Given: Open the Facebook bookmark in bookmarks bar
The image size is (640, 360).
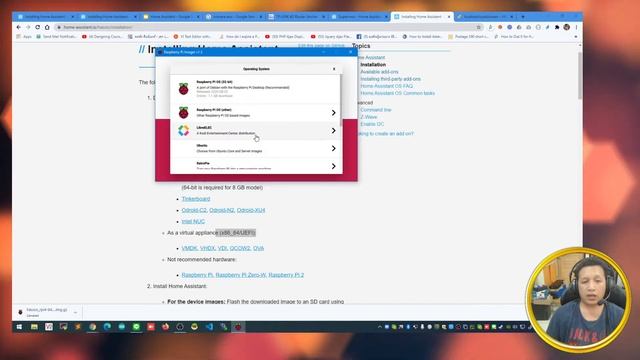Looking at the screenshot, I should click(376, 37).
